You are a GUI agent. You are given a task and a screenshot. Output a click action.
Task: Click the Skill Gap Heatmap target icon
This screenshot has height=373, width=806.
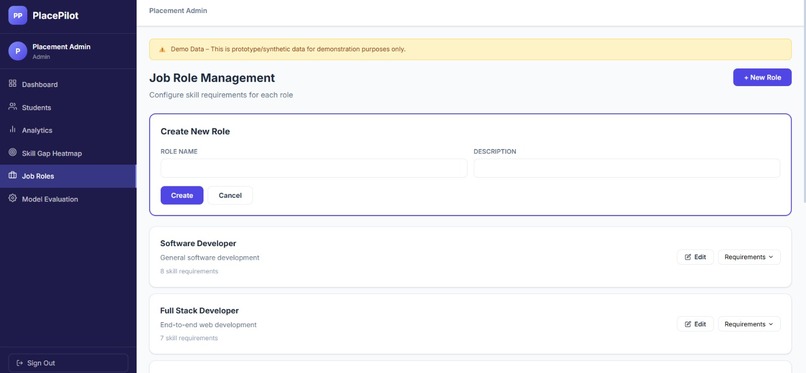tap(13, 153)
